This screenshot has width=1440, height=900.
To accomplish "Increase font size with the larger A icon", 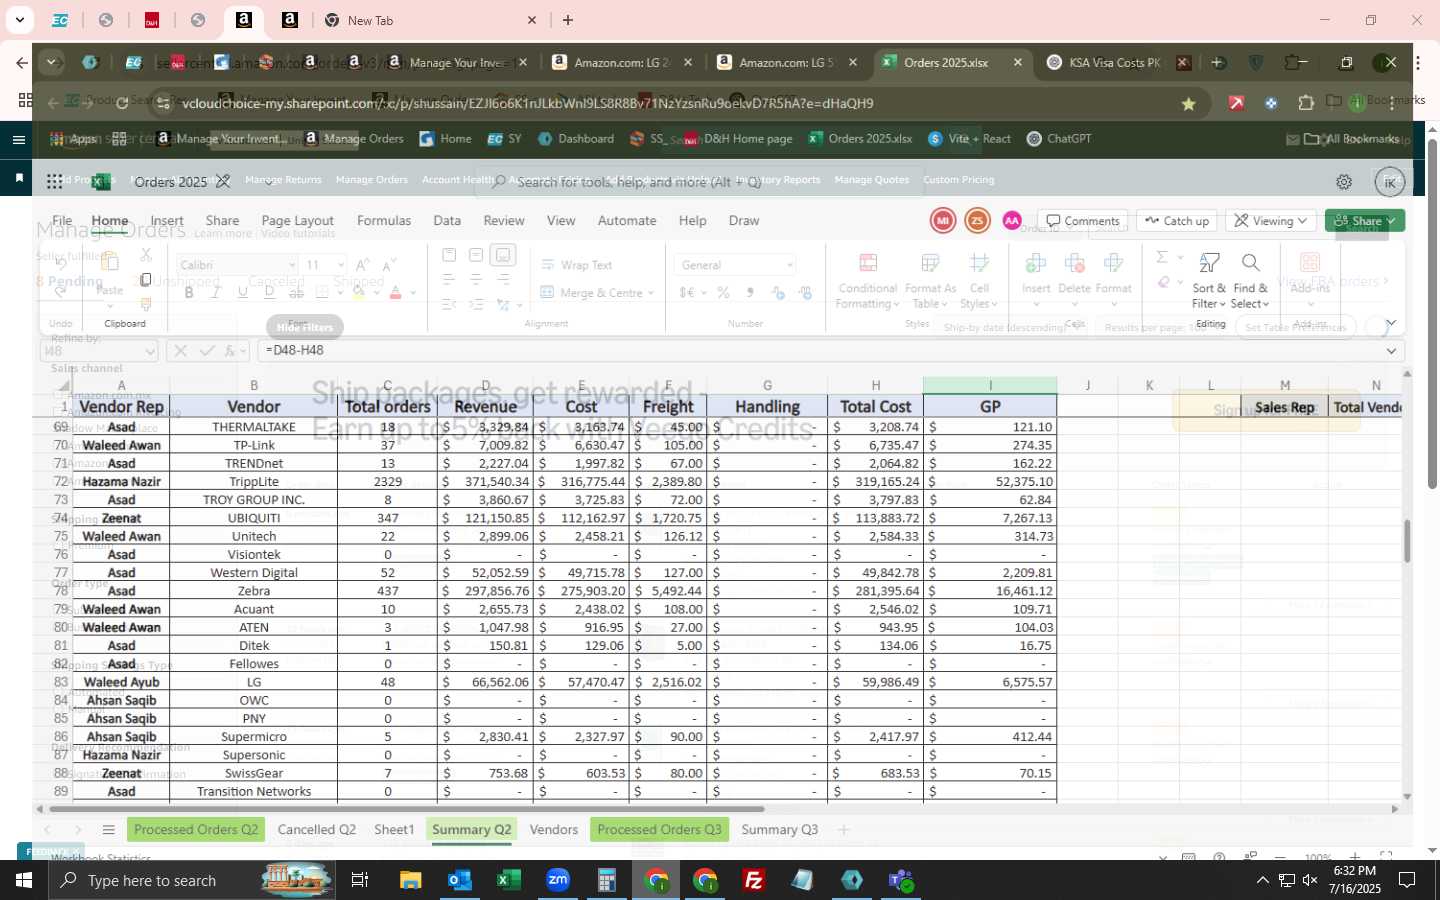I will [363, 265].
